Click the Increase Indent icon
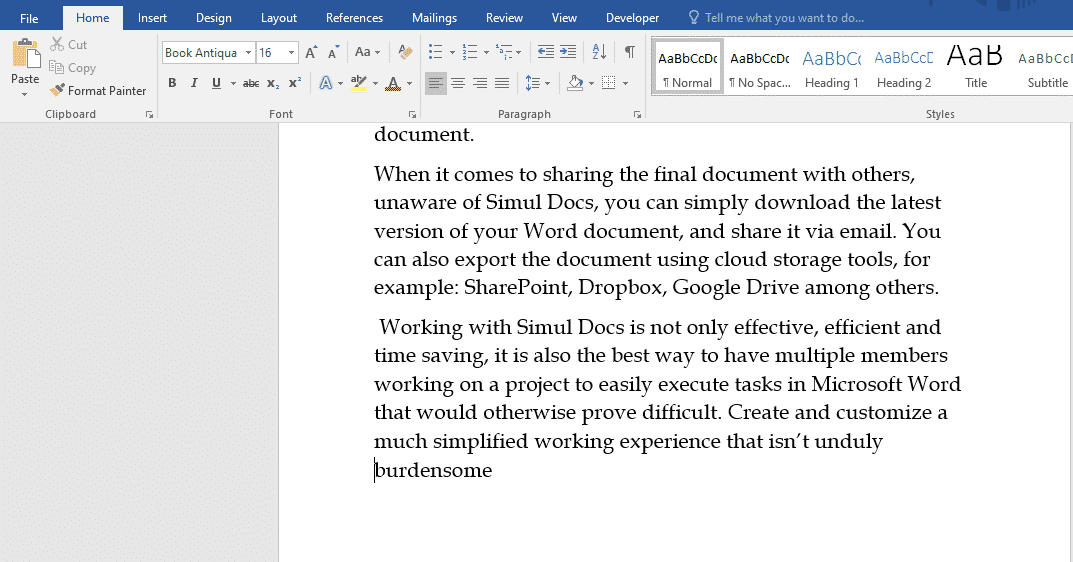The image size is (1073, 562). [568, 52]
